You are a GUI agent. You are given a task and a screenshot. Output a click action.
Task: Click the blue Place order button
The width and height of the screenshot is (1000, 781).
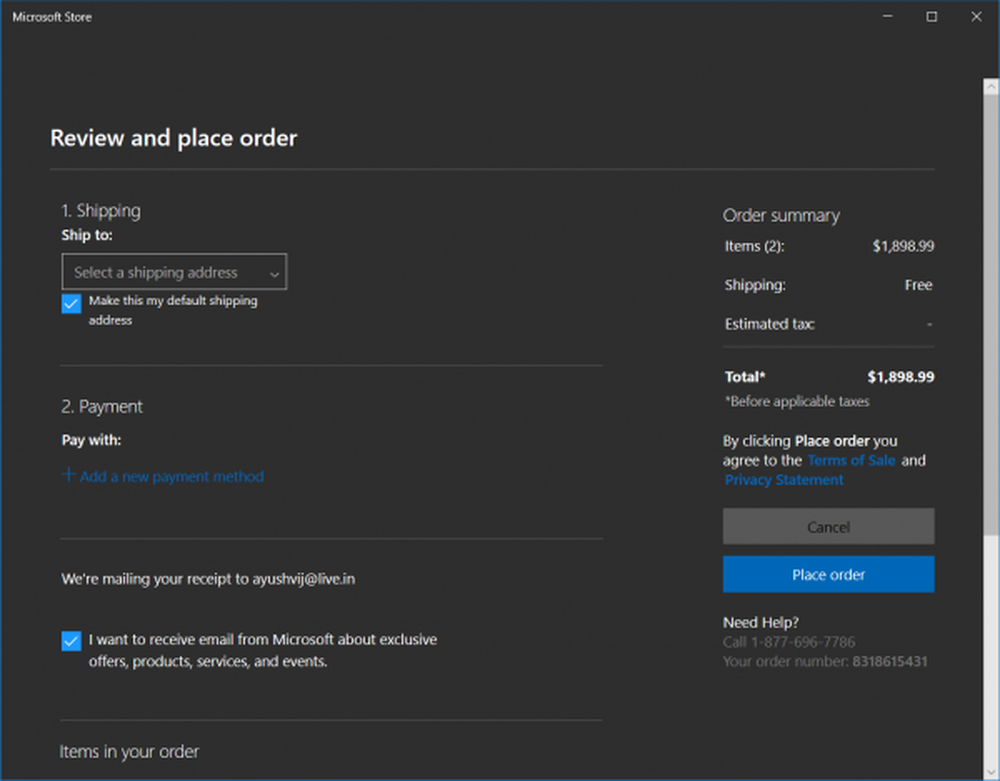(x=828, y=574)
